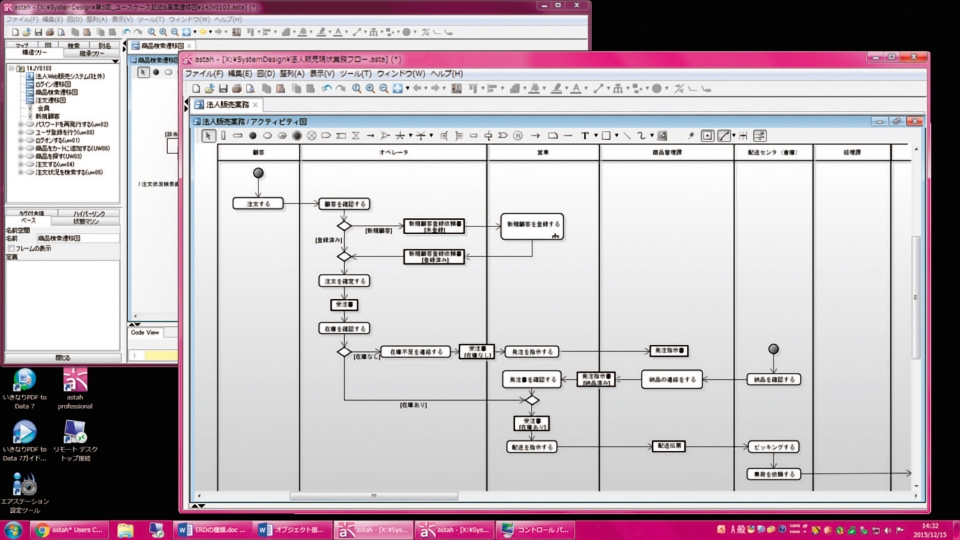This screenshot has height=540, width=960.
Task: Close the 法人販売業務 diagram tab
Action: (x=255, y=105)
